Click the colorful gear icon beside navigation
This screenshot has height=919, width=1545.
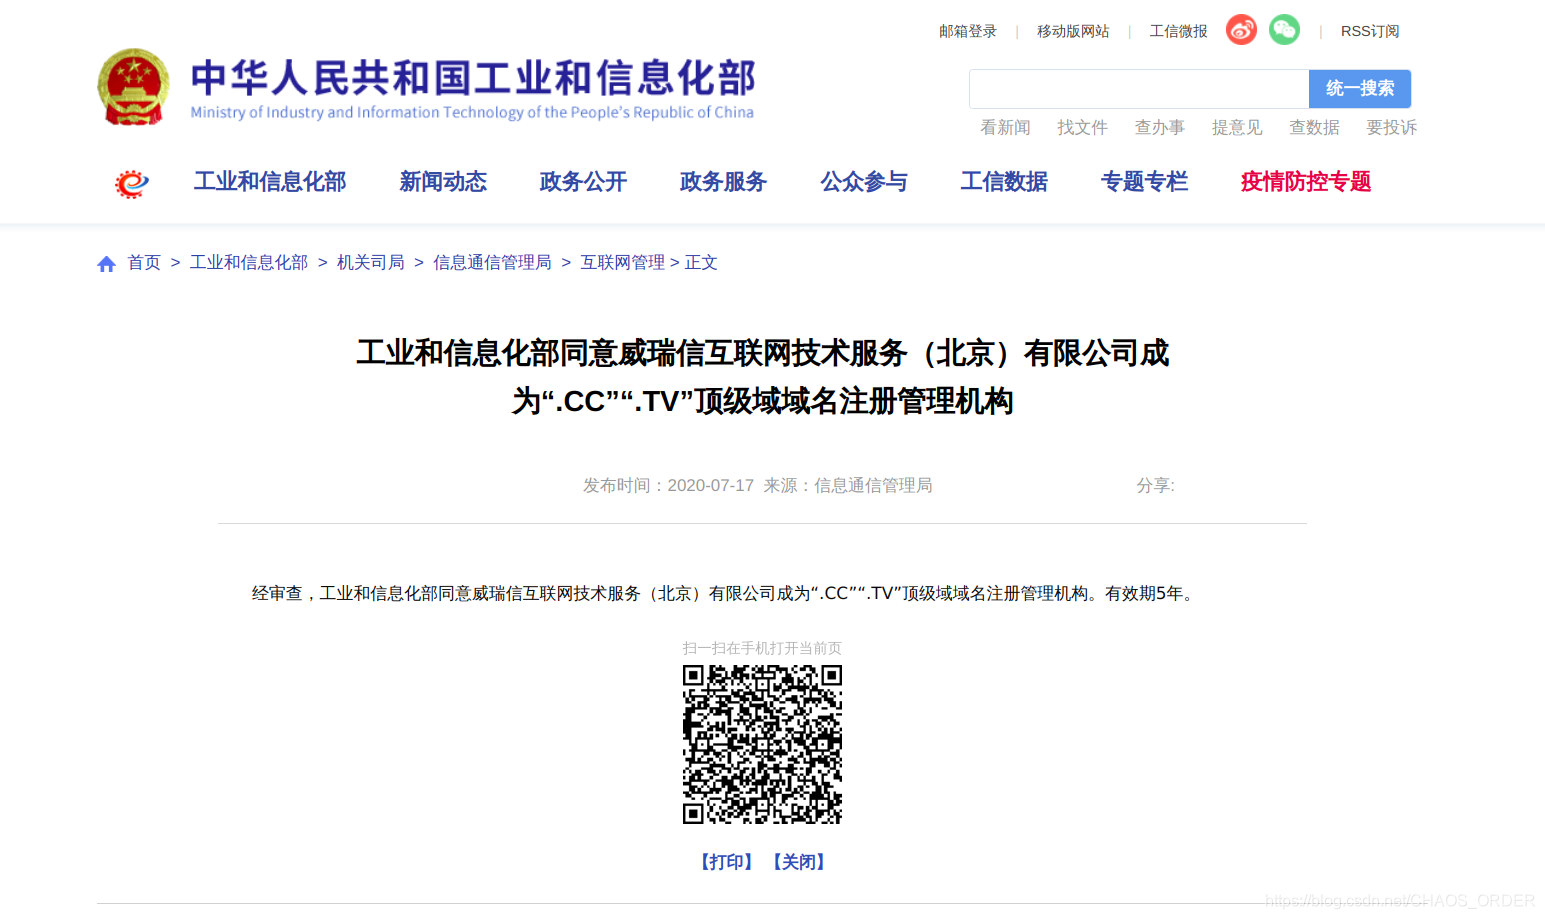pos(131,181)
